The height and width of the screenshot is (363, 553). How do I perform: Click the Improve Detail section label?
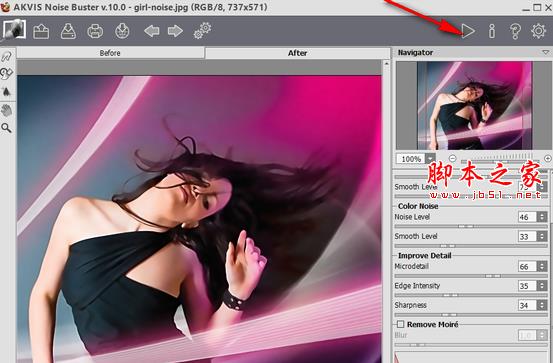tap(425, 255)
